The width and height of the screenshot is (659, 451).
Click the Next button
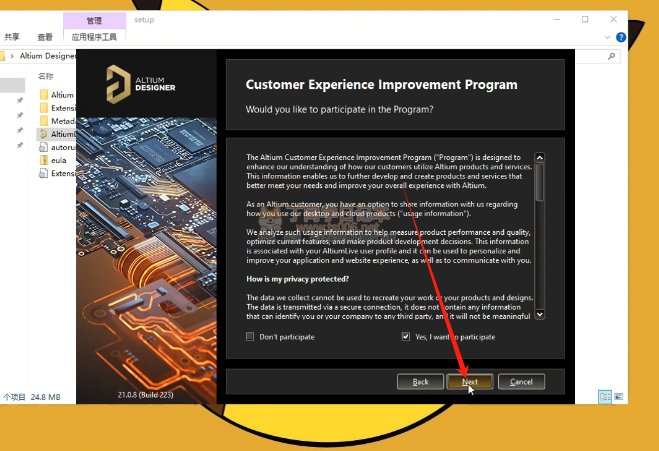(x=469, y=382)
